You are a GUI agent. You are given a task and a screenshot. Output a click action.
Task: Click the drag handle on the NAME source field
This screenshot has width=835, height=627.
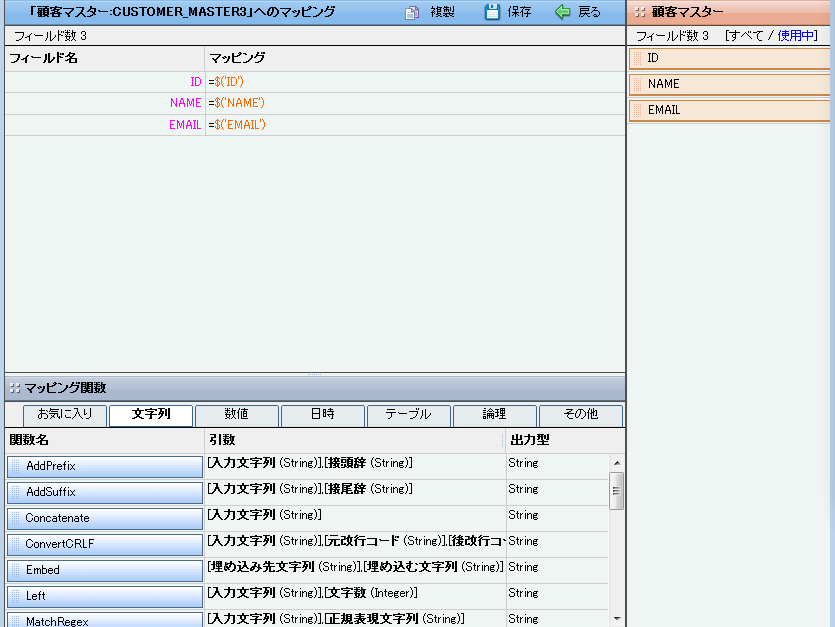point(637,84)
